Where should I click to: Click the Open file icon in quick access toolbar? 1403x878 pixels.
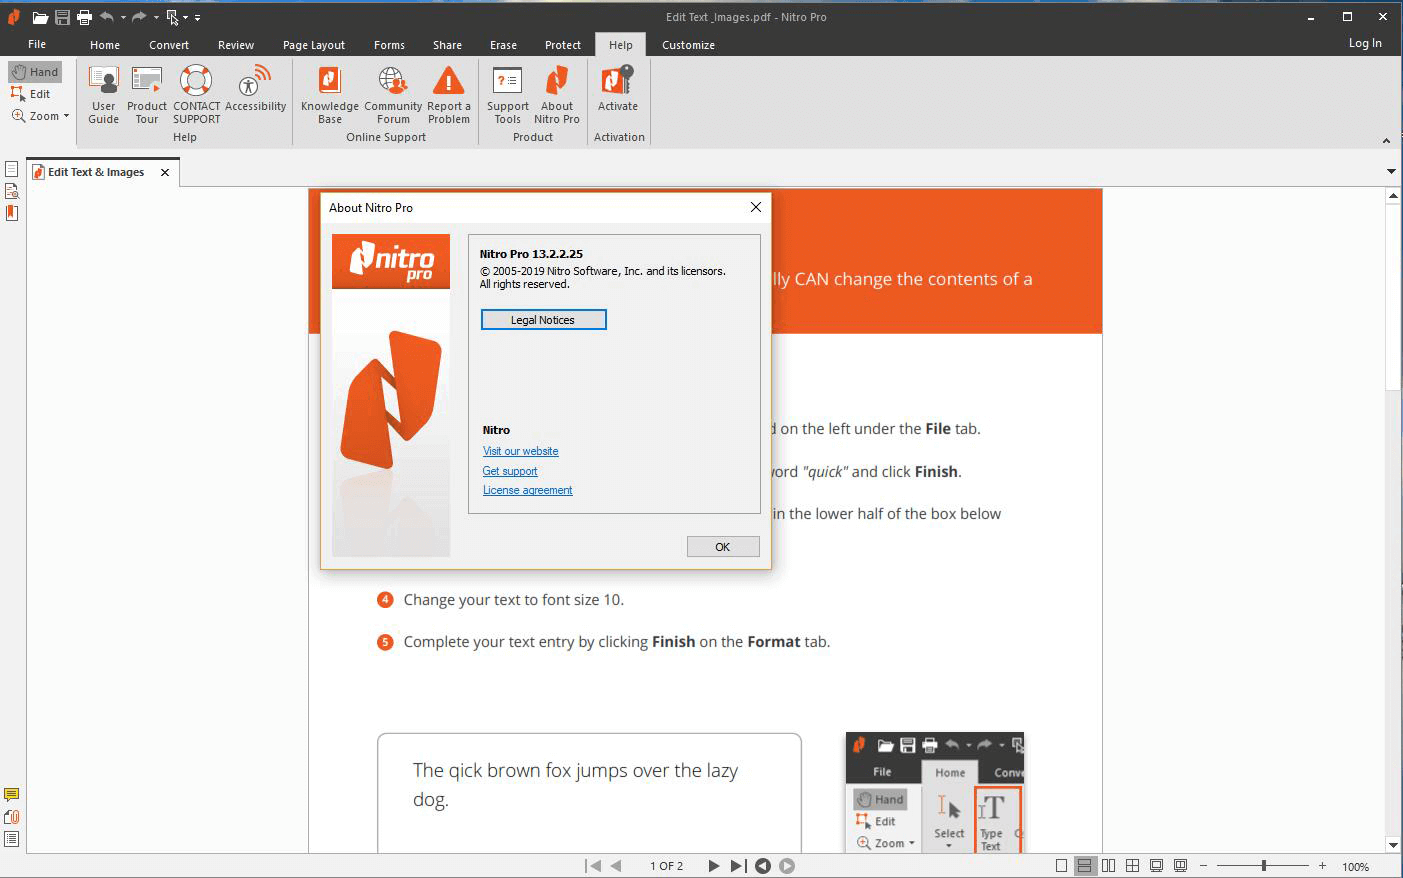click(40, 17)
